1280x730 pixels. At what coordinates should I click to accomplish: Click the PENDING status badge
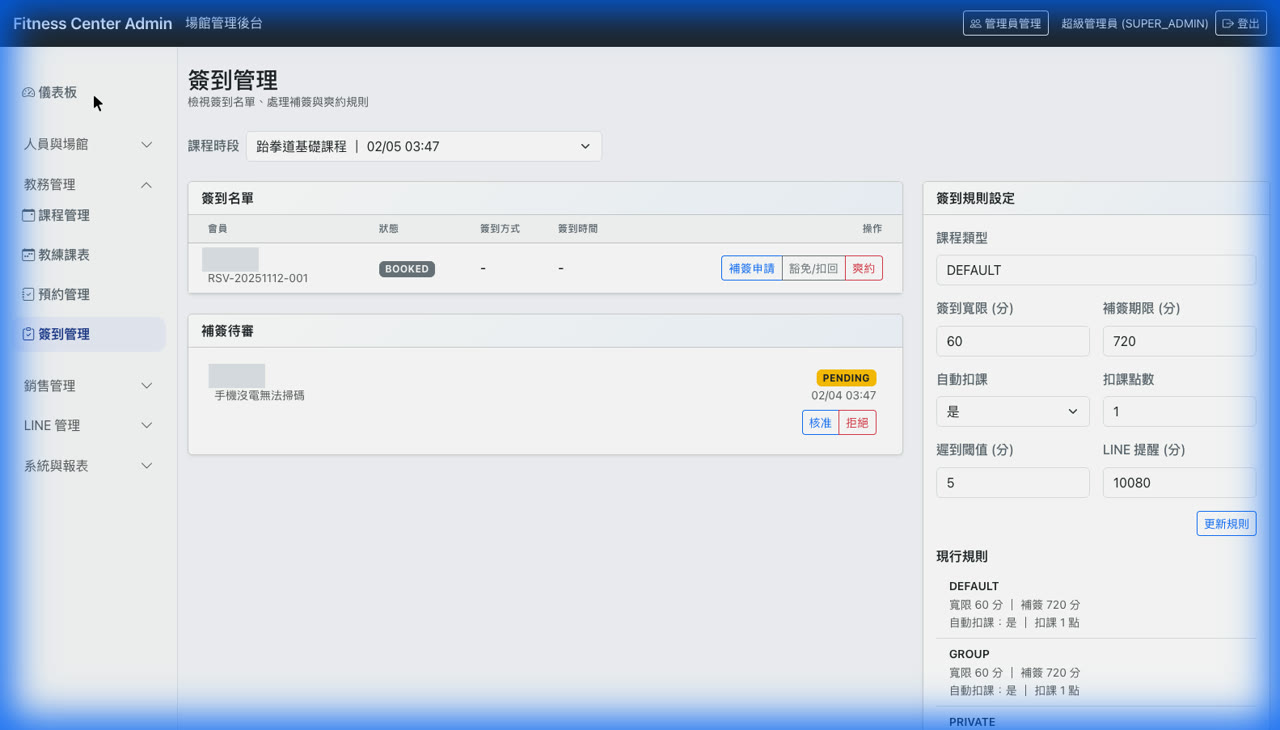click(x=846, y=378)
